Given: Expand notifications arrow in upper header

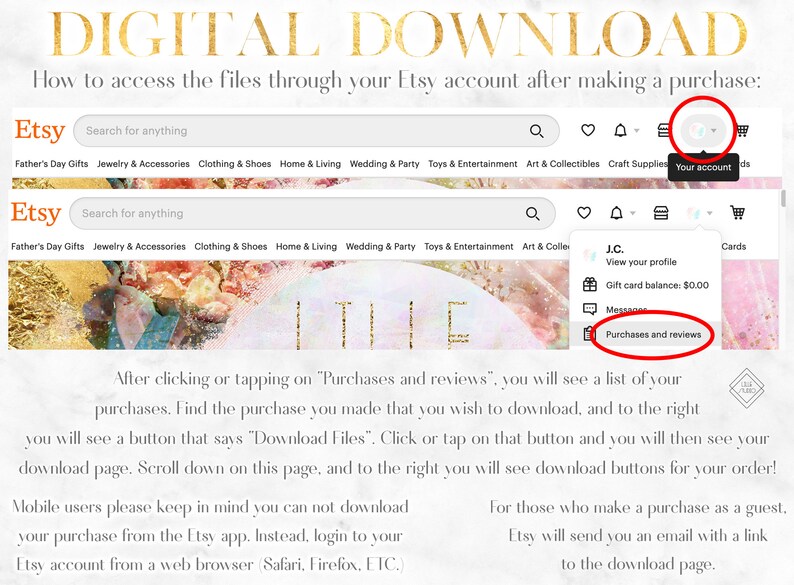Looking at the screenshot, I should pos(637,131).
